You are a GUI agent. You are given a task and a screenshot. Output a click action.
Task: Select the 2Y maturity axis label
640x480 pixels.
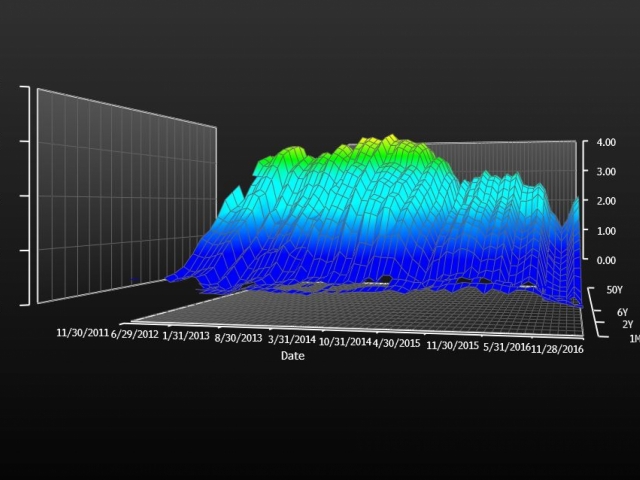[x=627, y=324]
